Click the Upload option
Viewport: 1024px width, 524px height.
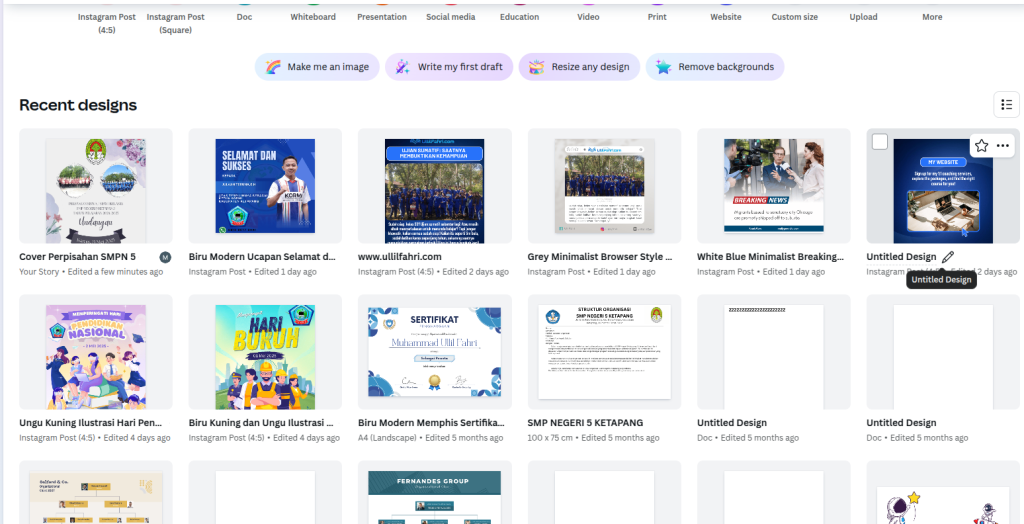coord(863,17)
